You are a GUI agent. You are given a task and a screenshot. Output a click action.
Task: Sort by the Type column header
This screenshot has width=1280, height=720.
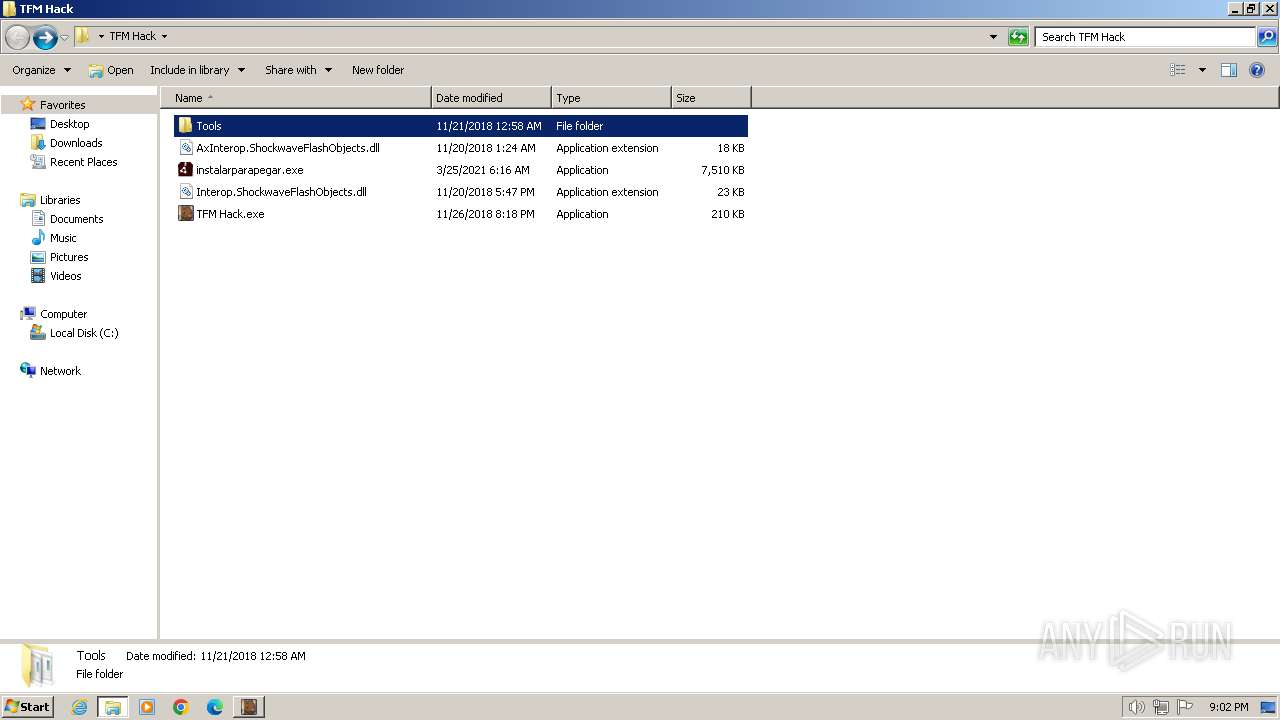pos(611,98)
